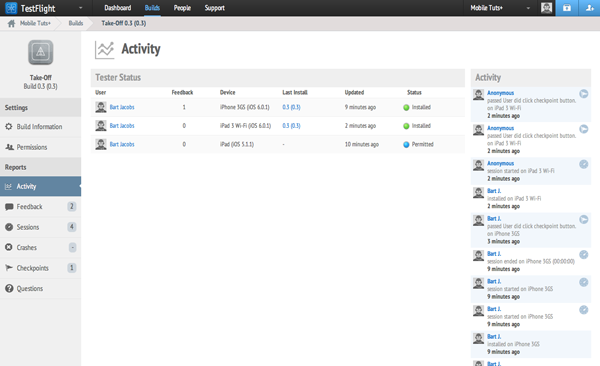The height and width of the screenshot is (366, 600).
Task: Open Bart J. link for installed on iPhone 3GS
Action: click(x=494, y=337)
